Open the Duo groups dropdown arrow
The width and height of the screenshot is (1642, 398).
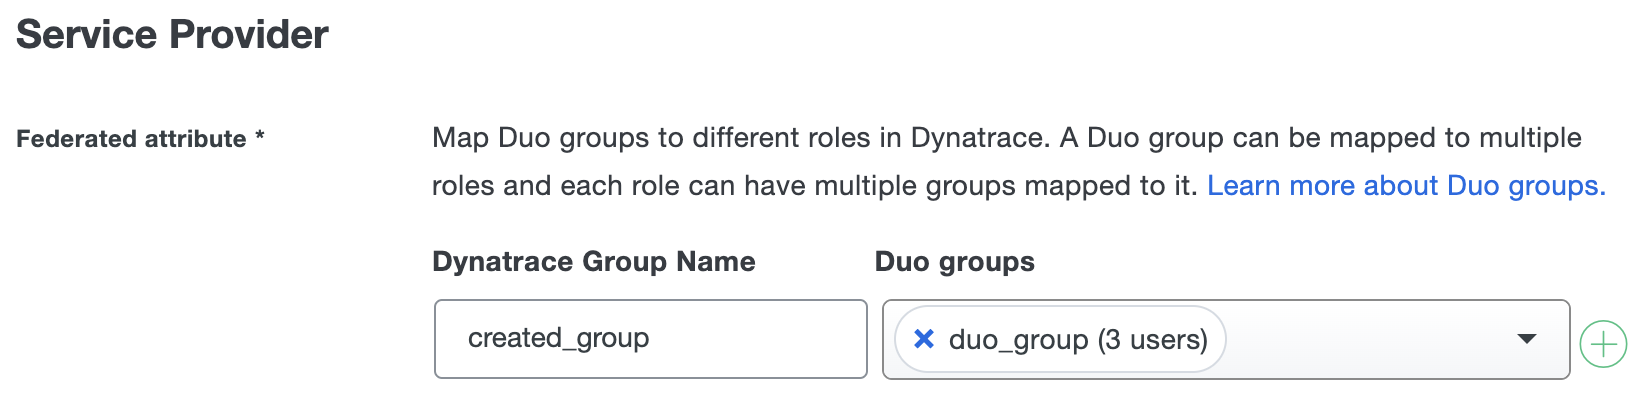pyautogui.click(x=1526, y=339)
